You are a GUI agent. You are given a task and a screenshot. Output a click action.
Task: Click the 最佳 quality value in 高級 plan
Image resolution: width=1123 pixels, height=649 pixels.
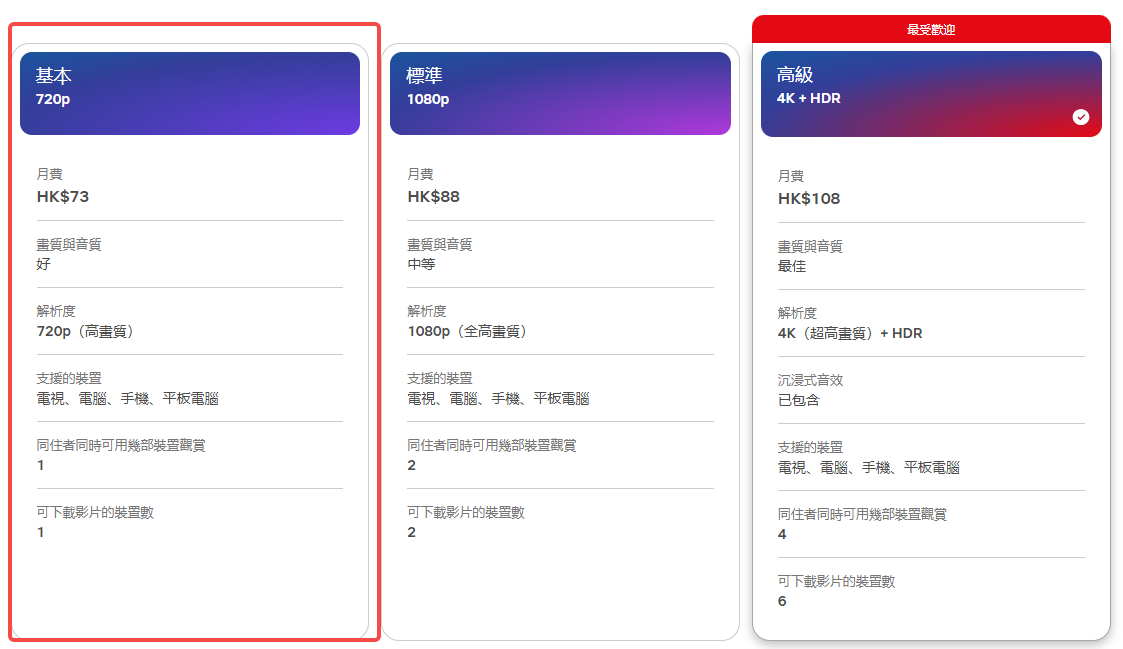pyautogui.click(x=792, y=266)
